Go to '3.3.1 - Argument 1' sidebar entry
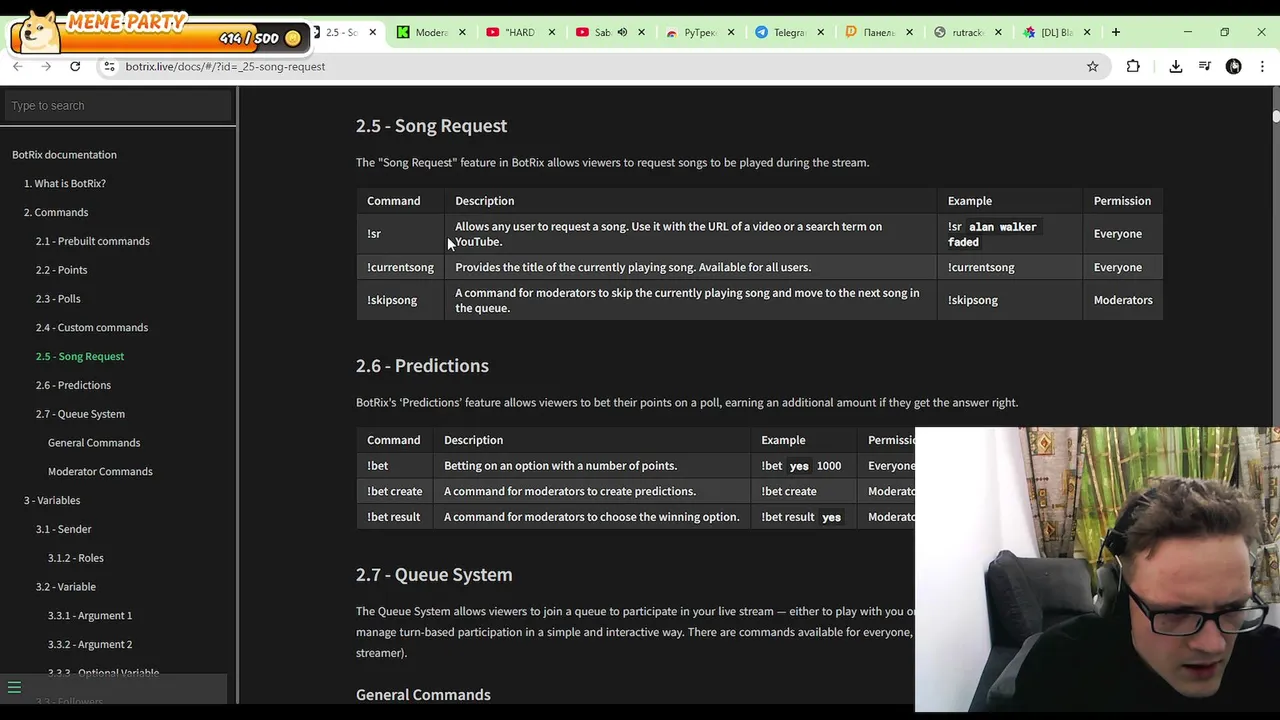 pos(90,616)
